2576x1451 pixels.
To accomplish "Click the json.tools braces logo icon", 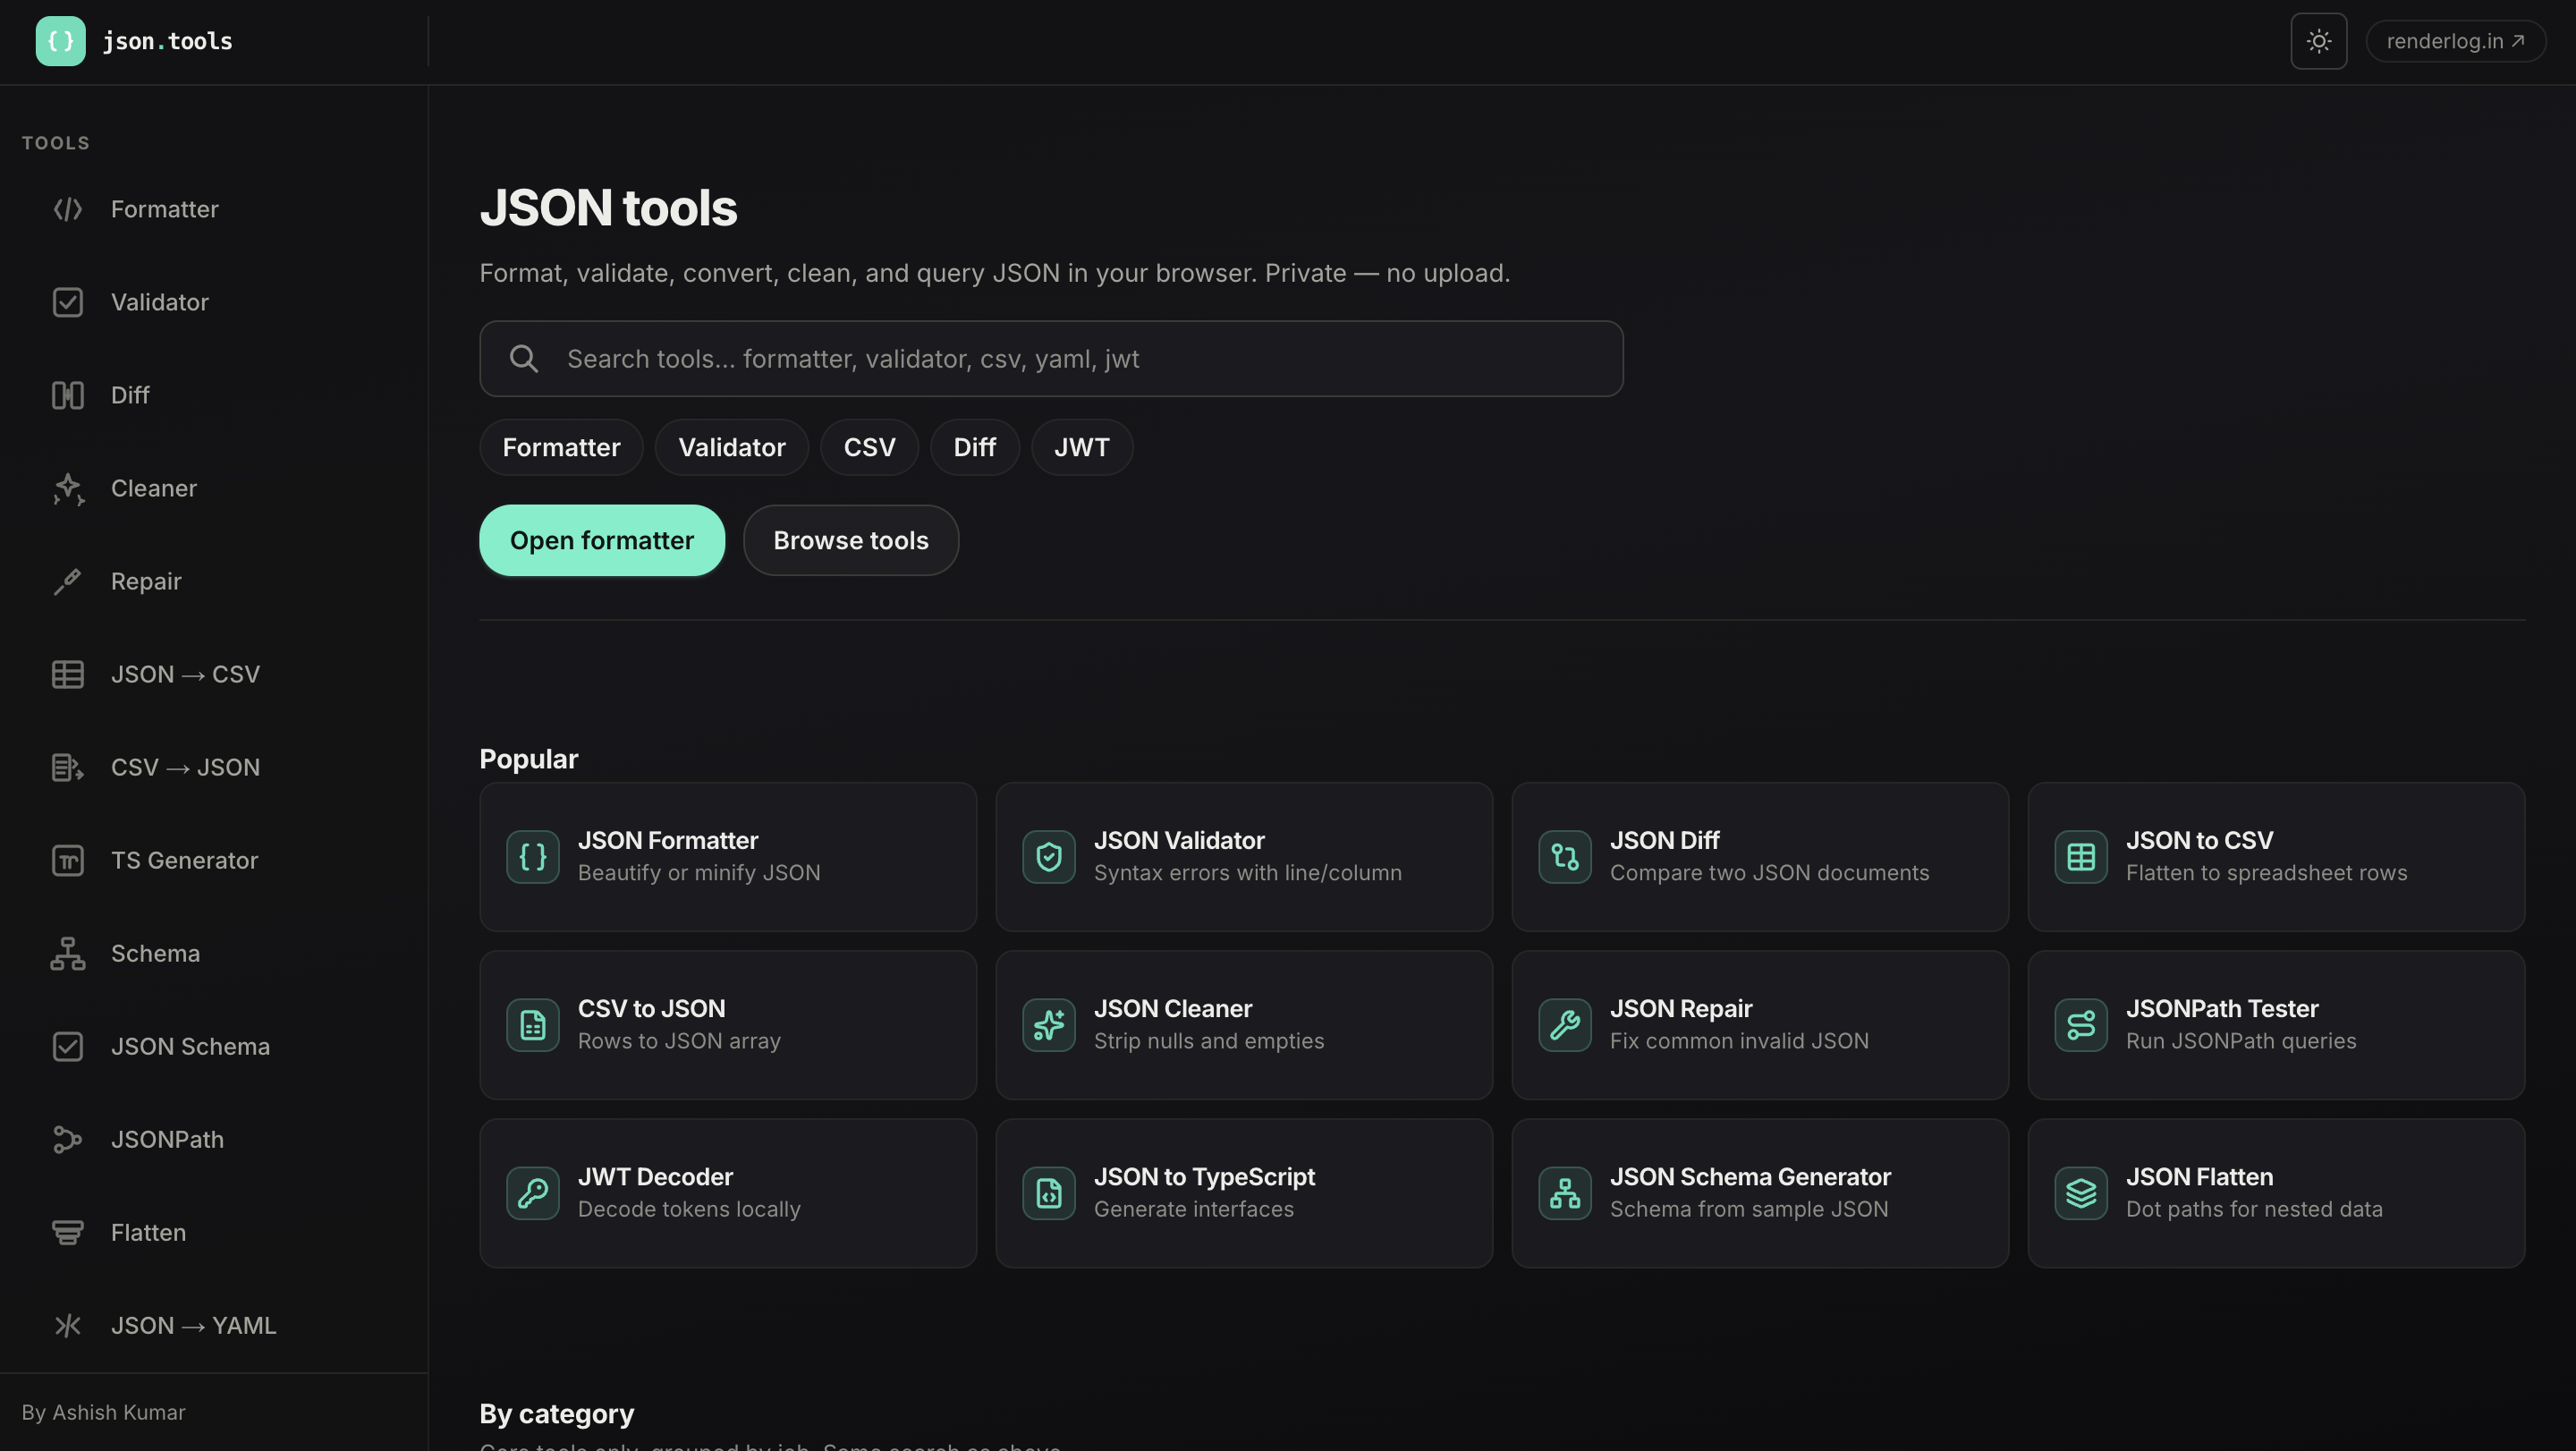I will pos(60,41).
